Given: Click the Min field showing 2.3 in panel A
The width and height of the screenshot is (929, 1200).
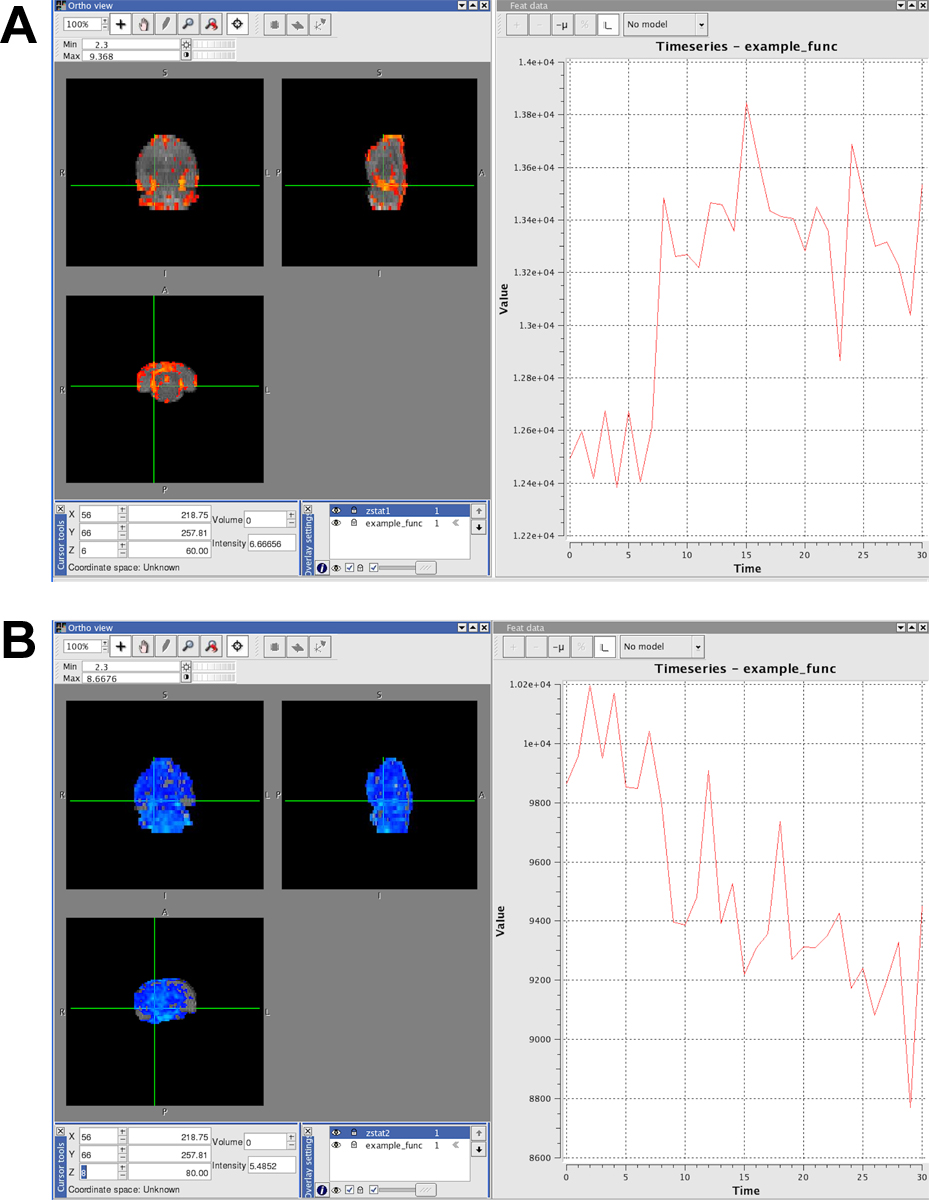Looking at the screenshot, I should tap(130, 45).
